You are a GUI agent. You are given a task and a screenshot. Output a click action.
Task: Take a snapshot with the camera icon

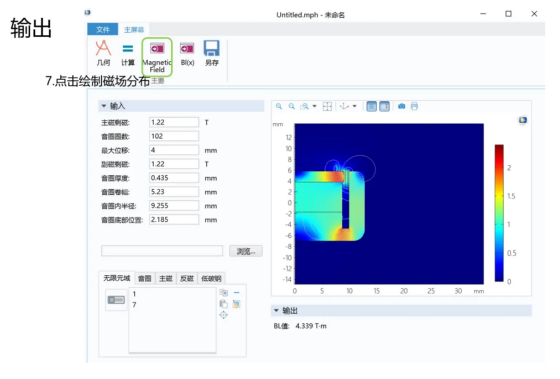401,106
